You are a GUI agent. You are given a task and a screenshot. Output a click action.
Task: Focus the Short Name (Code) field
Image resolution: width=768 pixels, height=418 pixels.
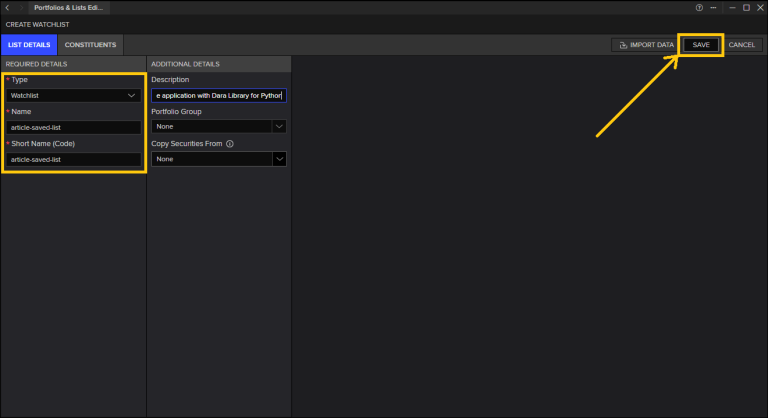point(73,159)
